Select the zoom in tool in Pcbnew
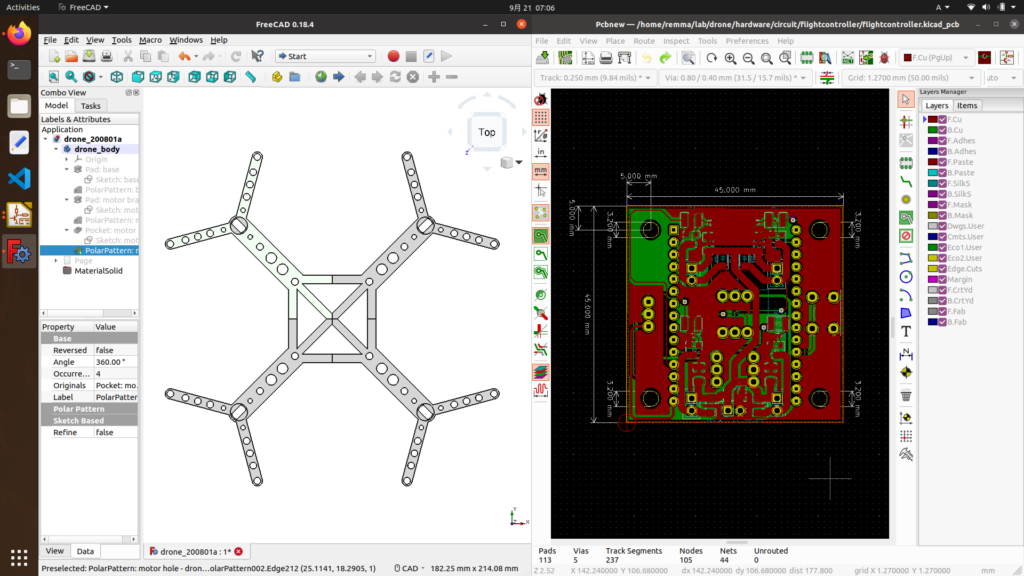1024x576 pixels. 730,58
